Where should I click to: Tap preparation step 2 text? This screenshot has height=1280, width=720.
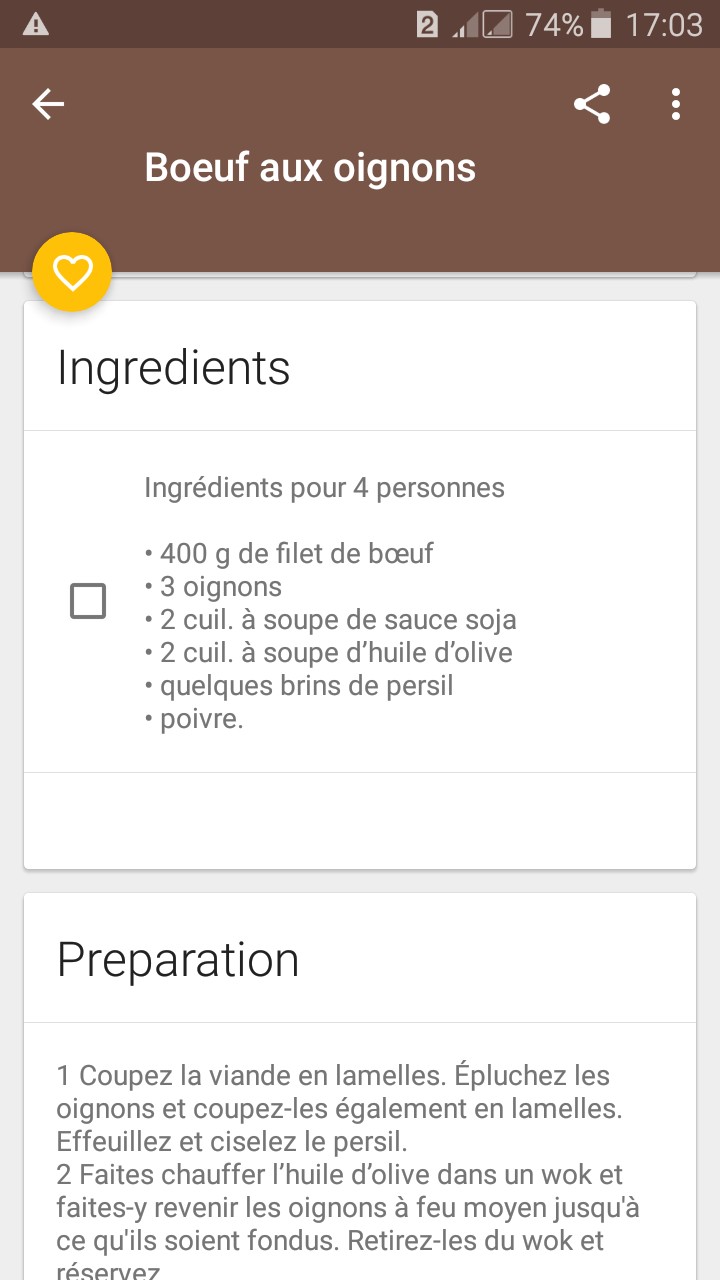pos(347,1207)
